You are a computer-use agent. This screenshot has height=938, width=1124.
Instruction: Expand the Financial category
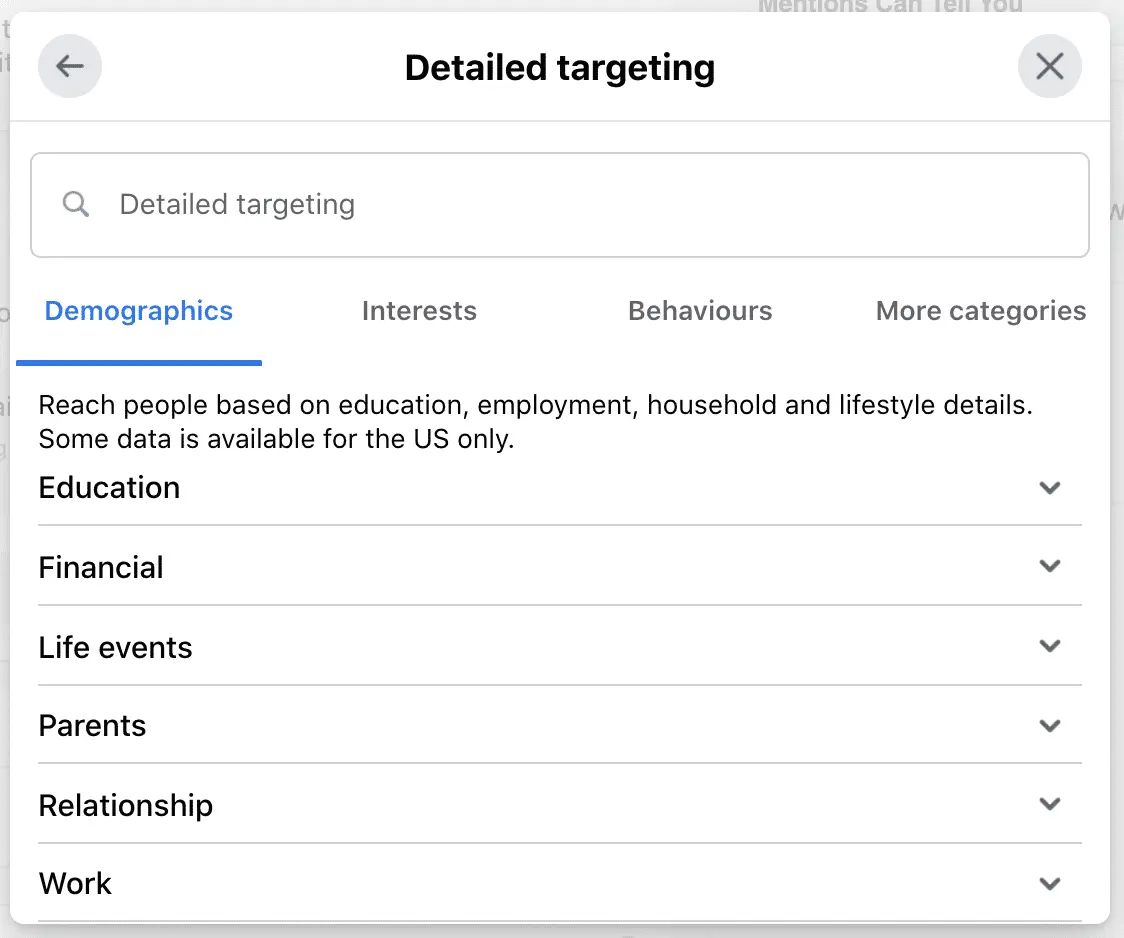tap(1050, 566)
